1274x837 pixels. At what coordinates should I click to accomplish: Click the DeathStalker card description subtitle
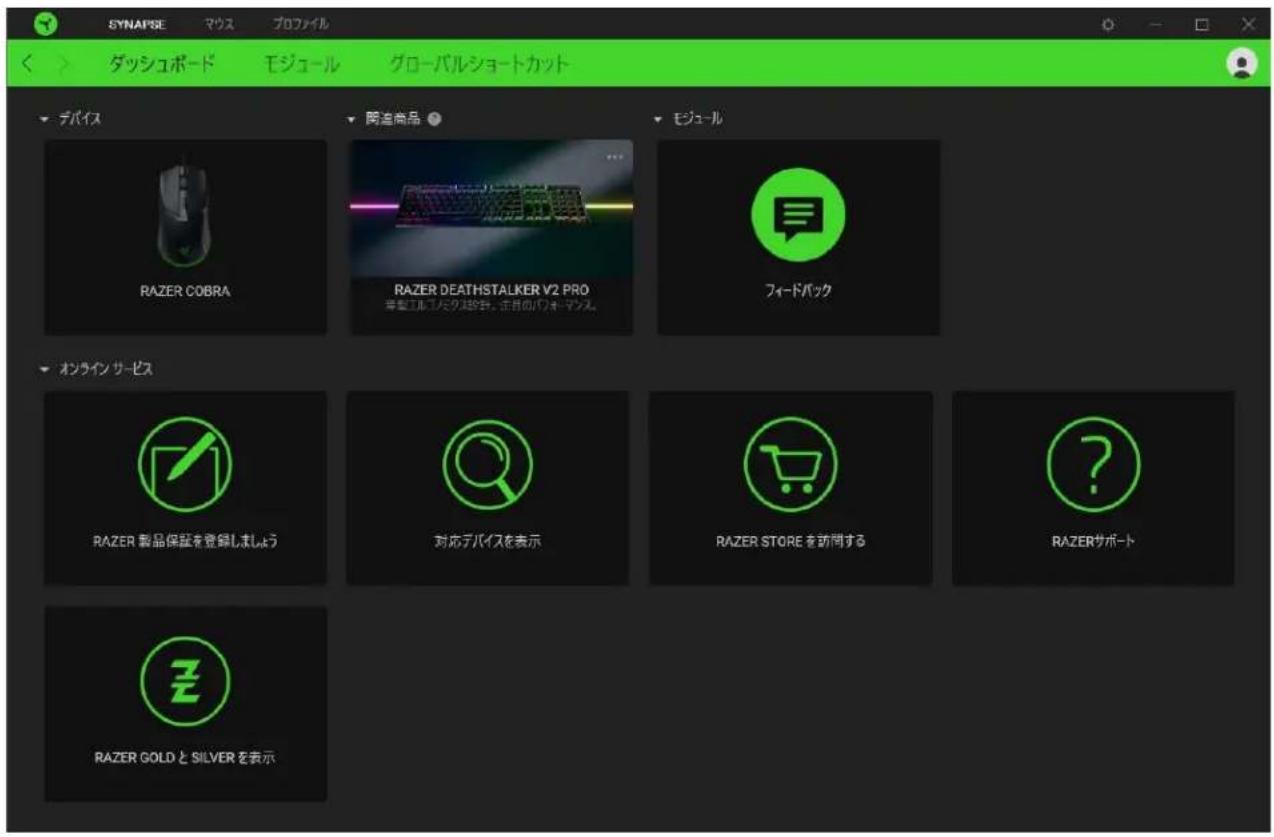pyautogui.click(x=491, y=305)
